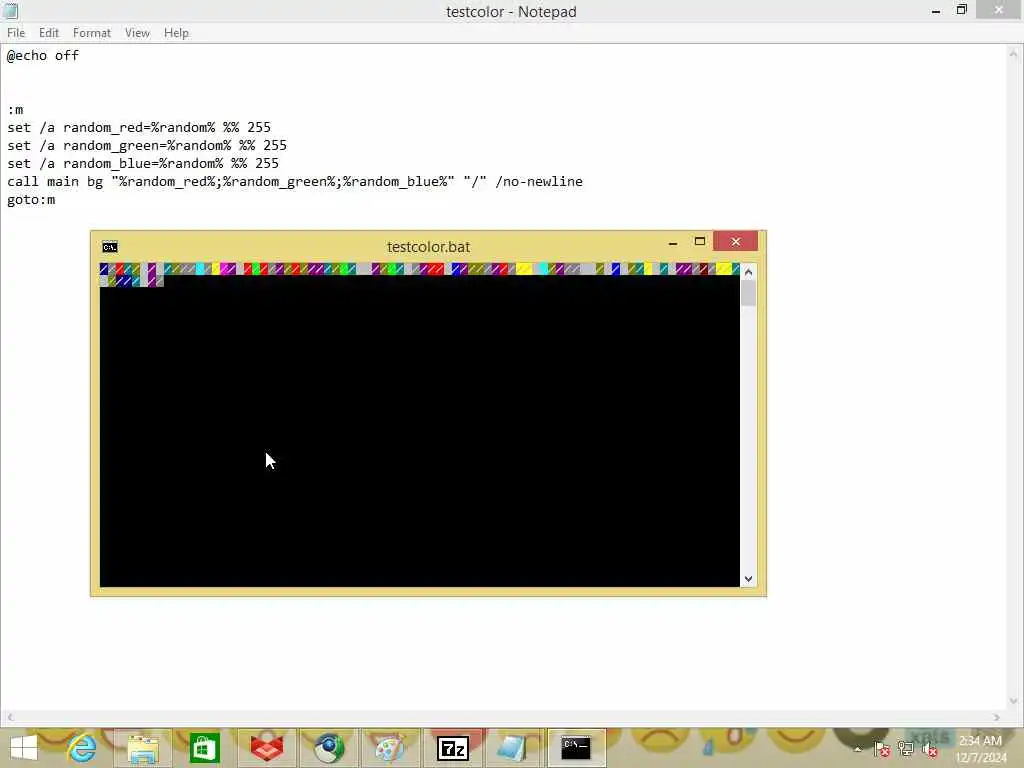Click the '/no-newline' text in Notepad
This screenshot has height=768, width=1024.
point(539,182)
